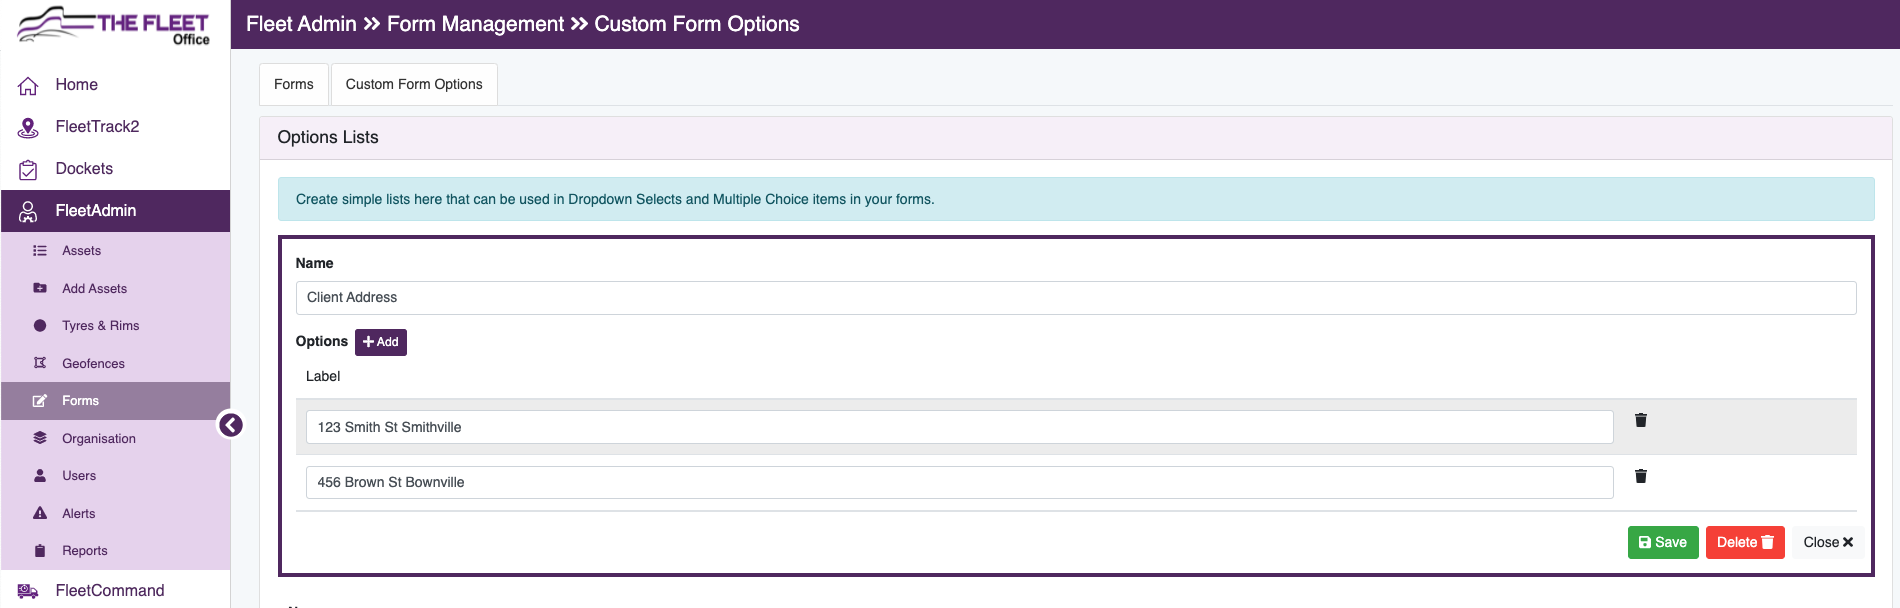Image resolution: width=1900 pixels, height=608 pixels.
Task: Switch to the Forms tab
Action: point(293,84)
